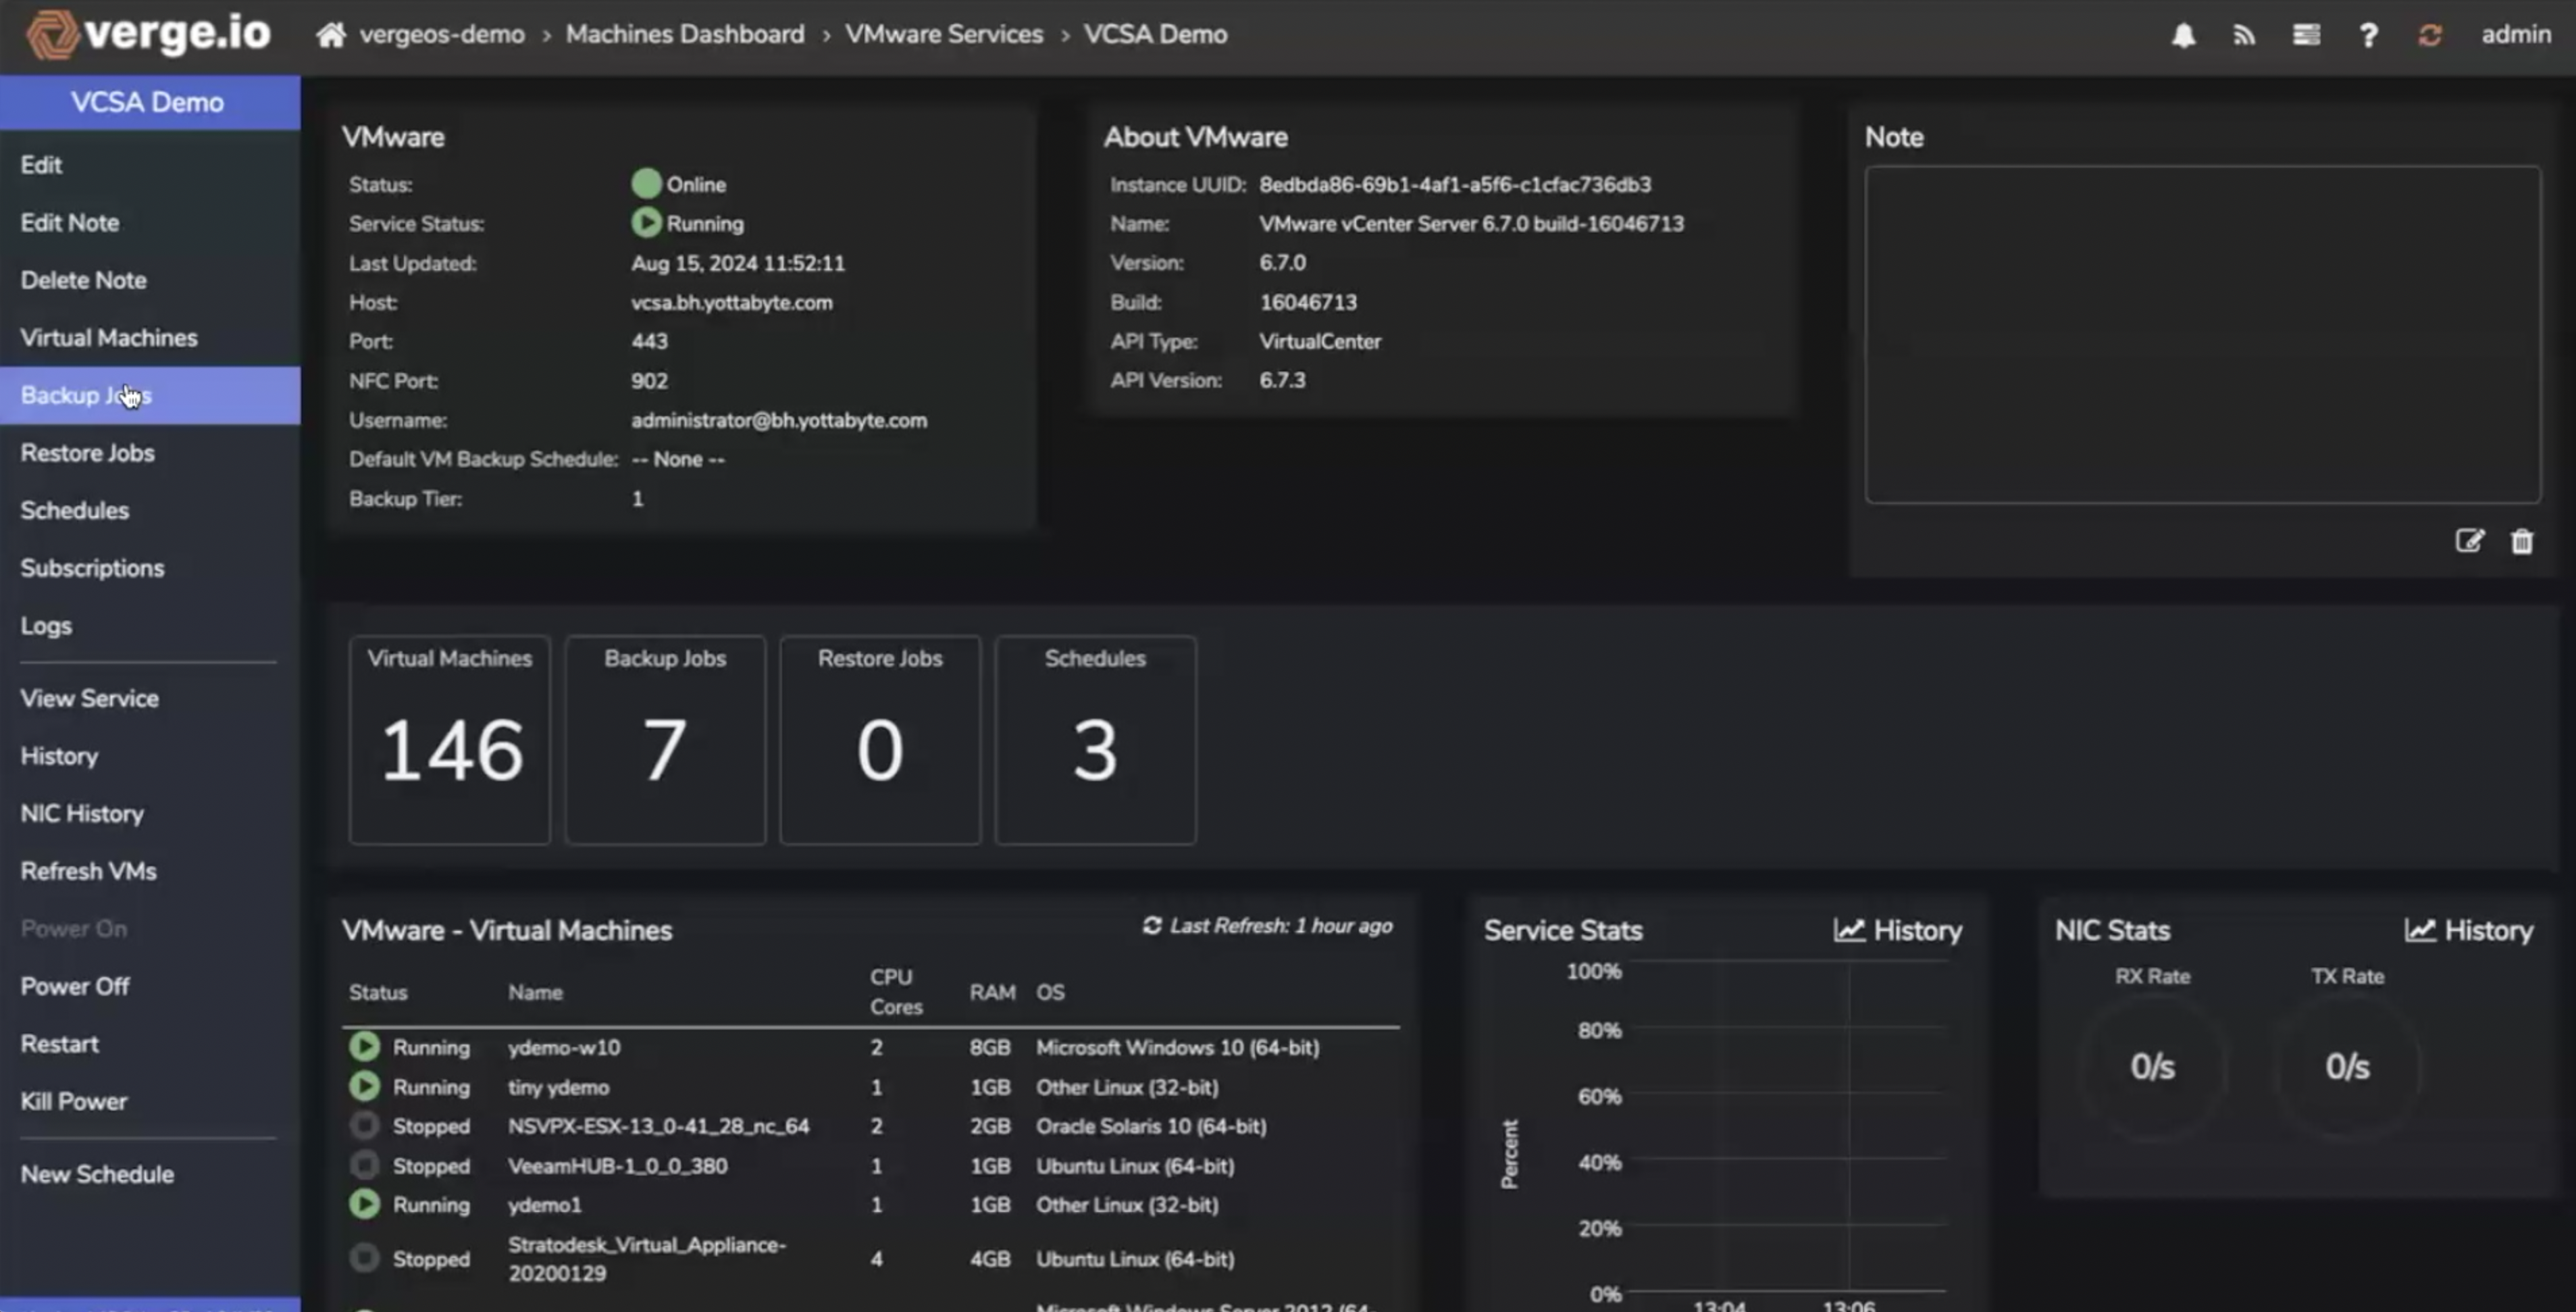Screen dimensions: 2576x1312
Task: Select Edit in sidebar
Action: 150,165
